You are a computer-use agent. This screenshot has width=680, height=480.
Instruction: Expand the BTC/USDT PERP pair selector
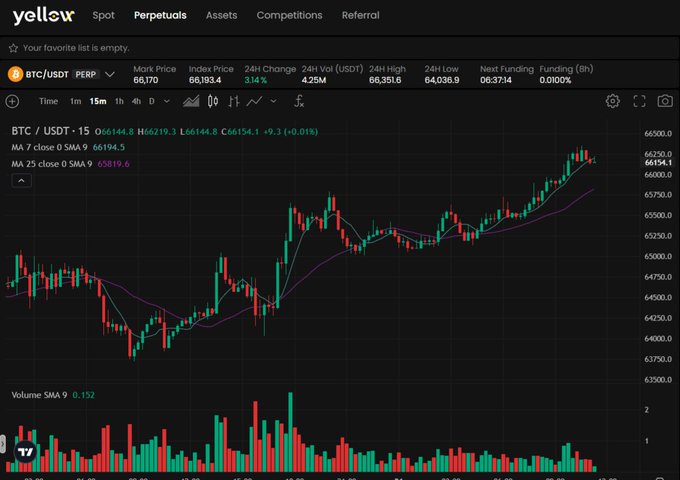click(x=110, y=74)
